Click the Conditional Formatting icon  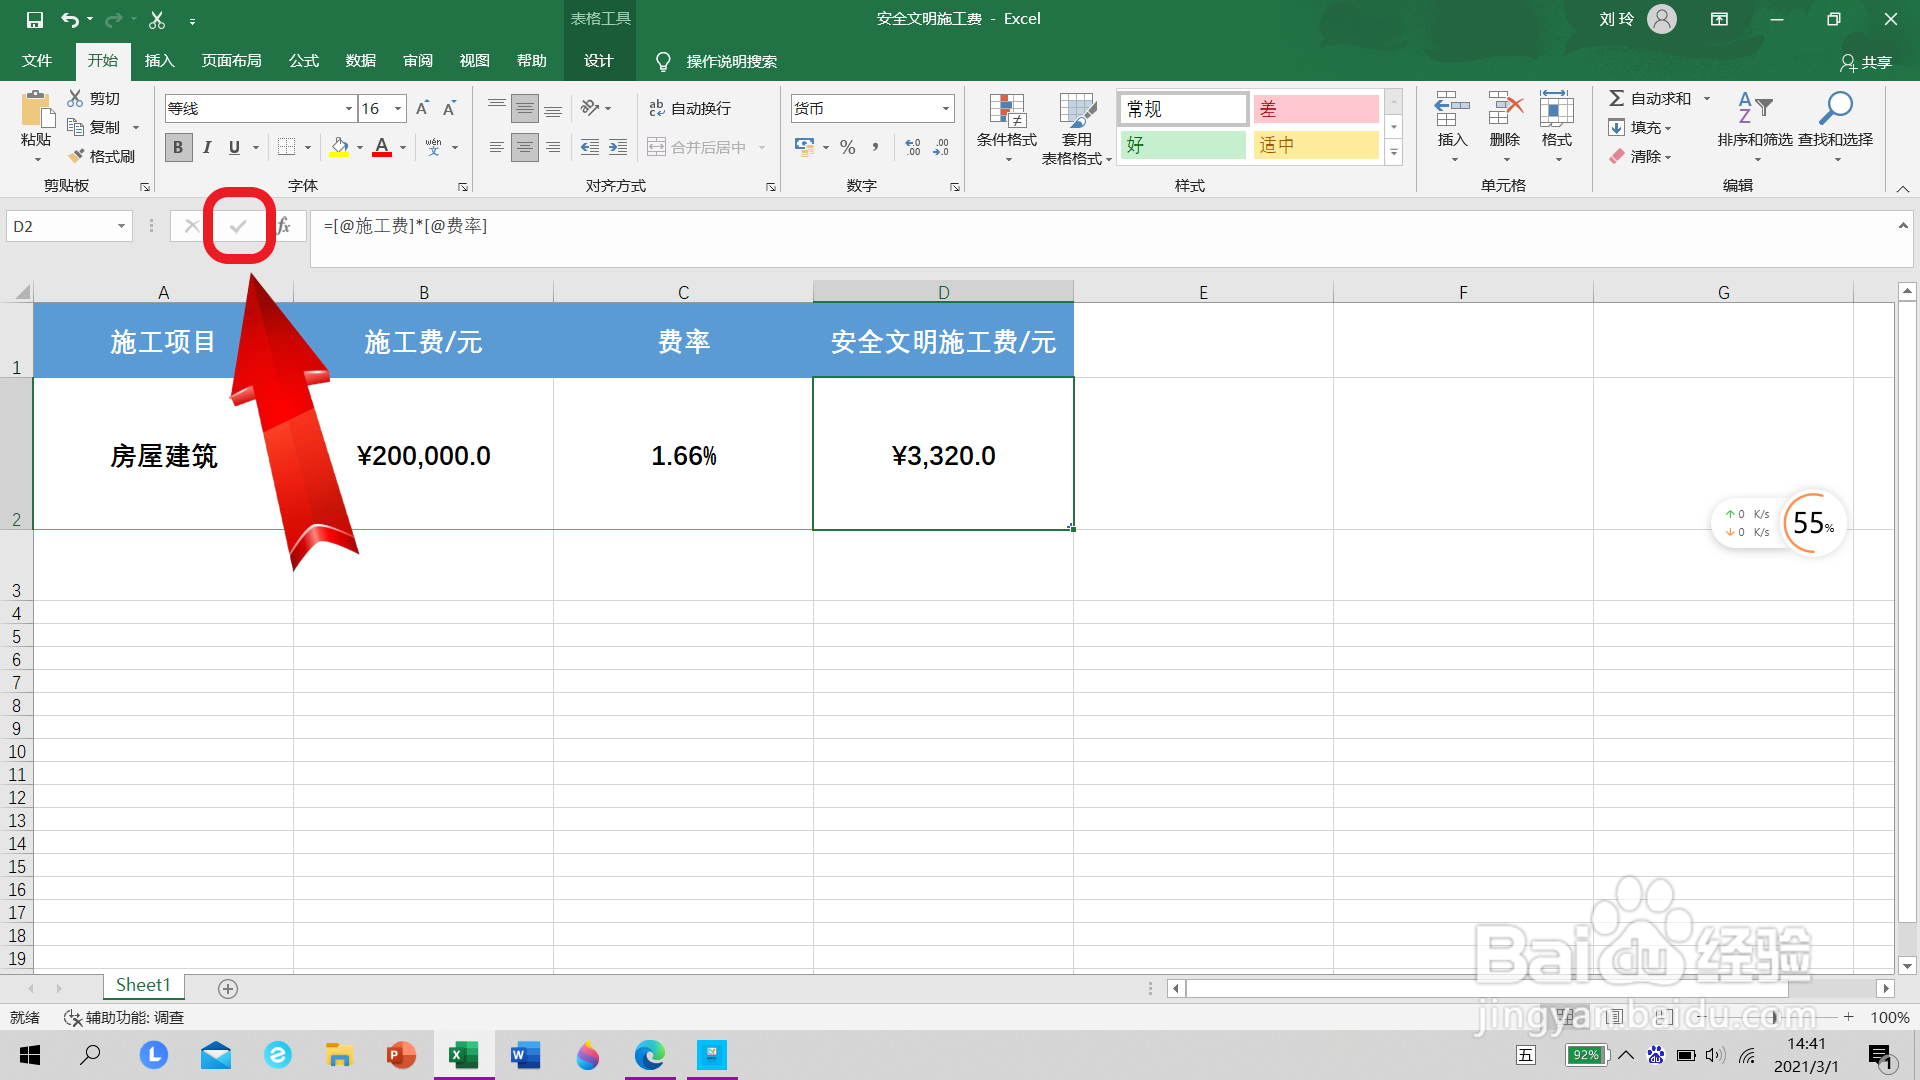[1007, 111]
